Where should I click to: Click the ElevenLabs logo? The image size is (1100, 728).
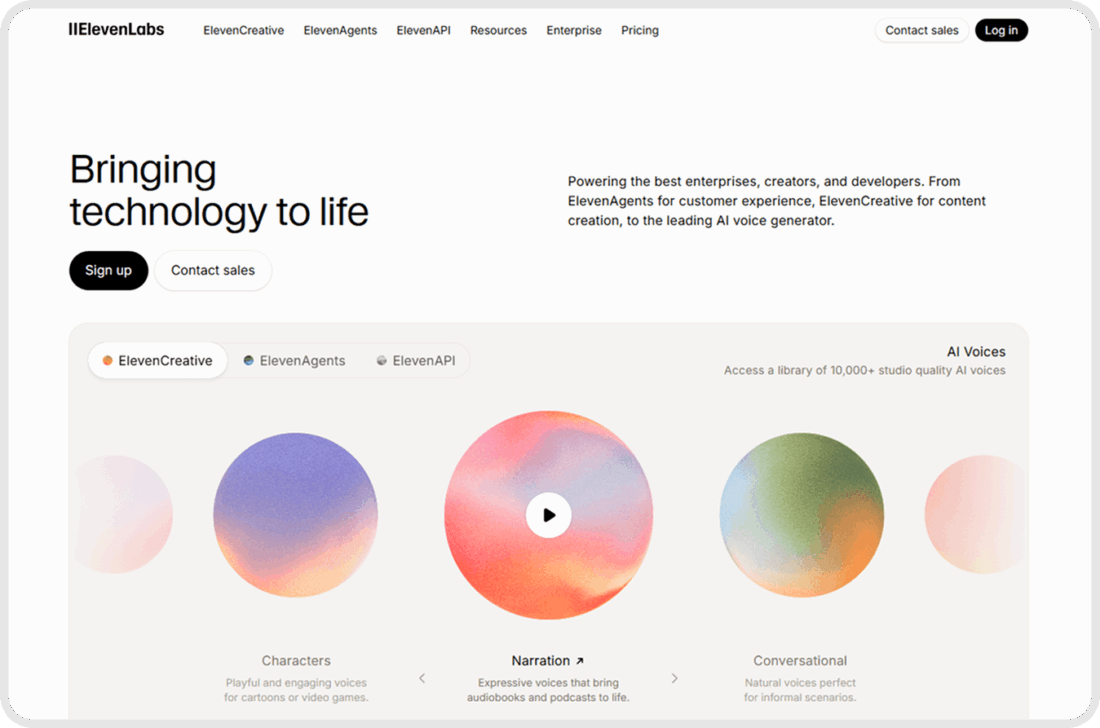point(115,29)
